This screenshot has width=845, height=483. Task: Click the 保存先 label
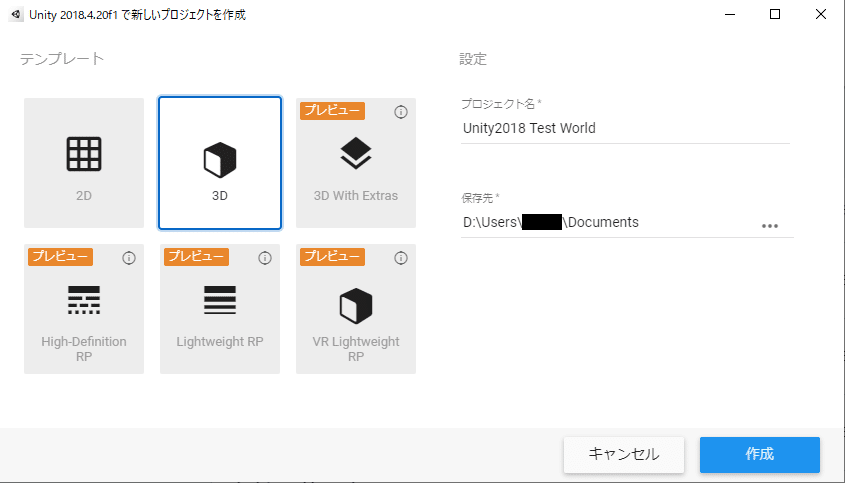pos(480,198)
